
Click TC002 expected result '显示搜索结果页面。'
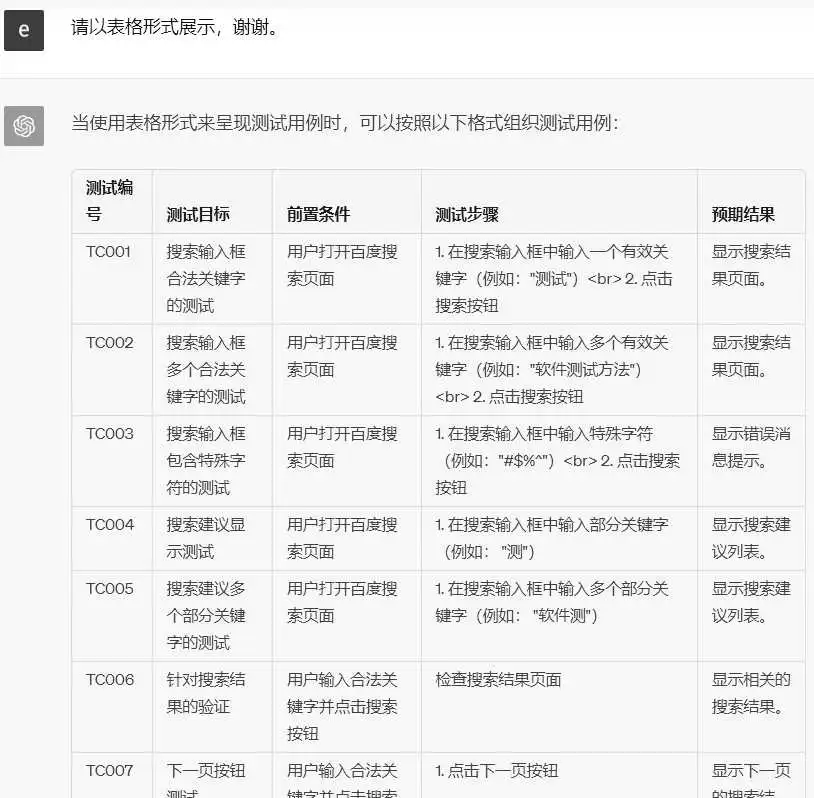(x=751, y=356)
